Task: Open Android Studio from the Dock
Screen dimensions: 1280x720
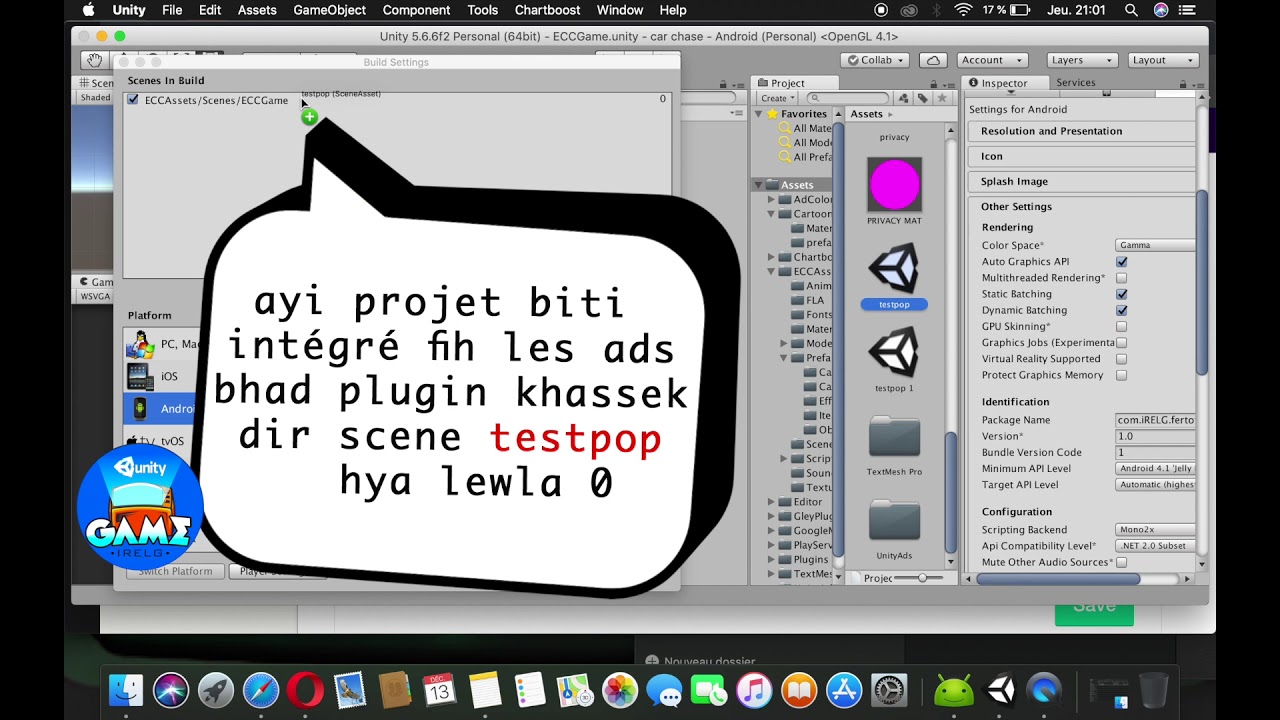Action: click(x=953, y=690)
